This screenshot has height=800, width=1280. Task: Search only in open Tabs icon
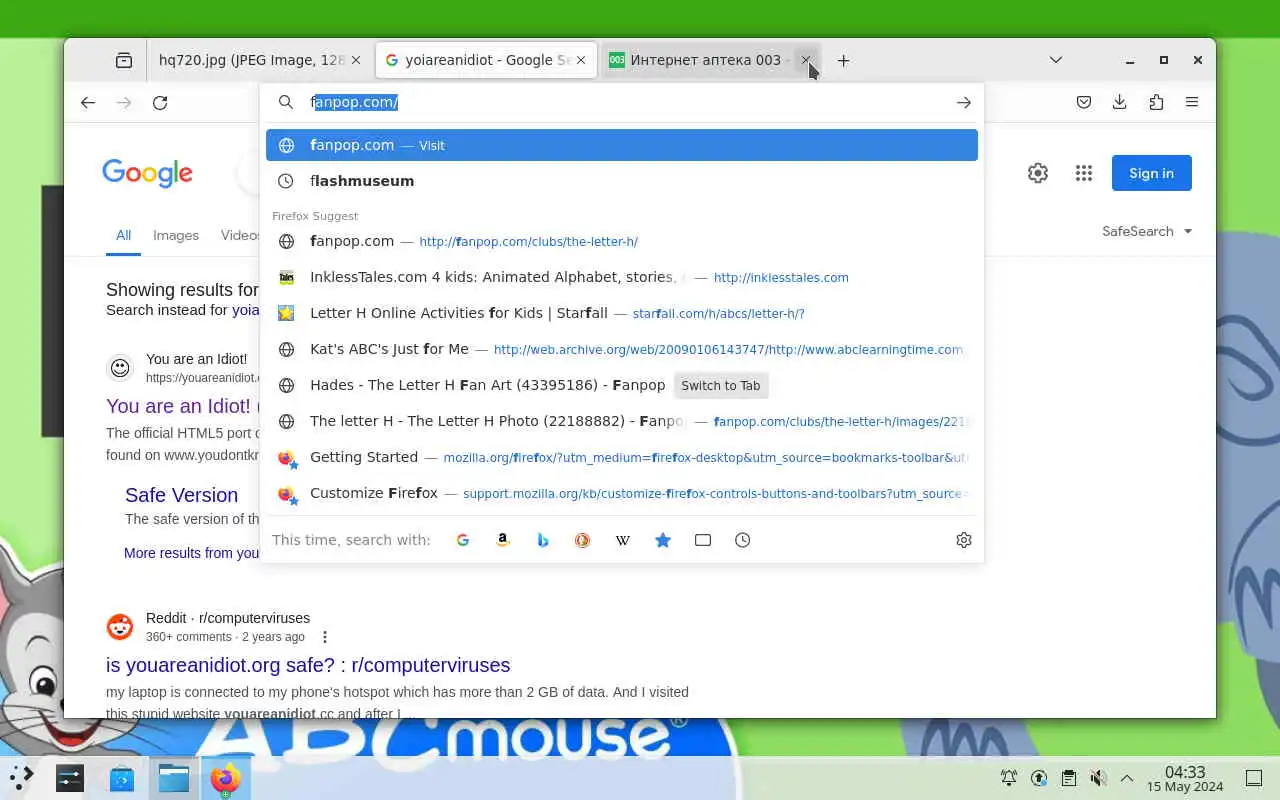point(703,540)
